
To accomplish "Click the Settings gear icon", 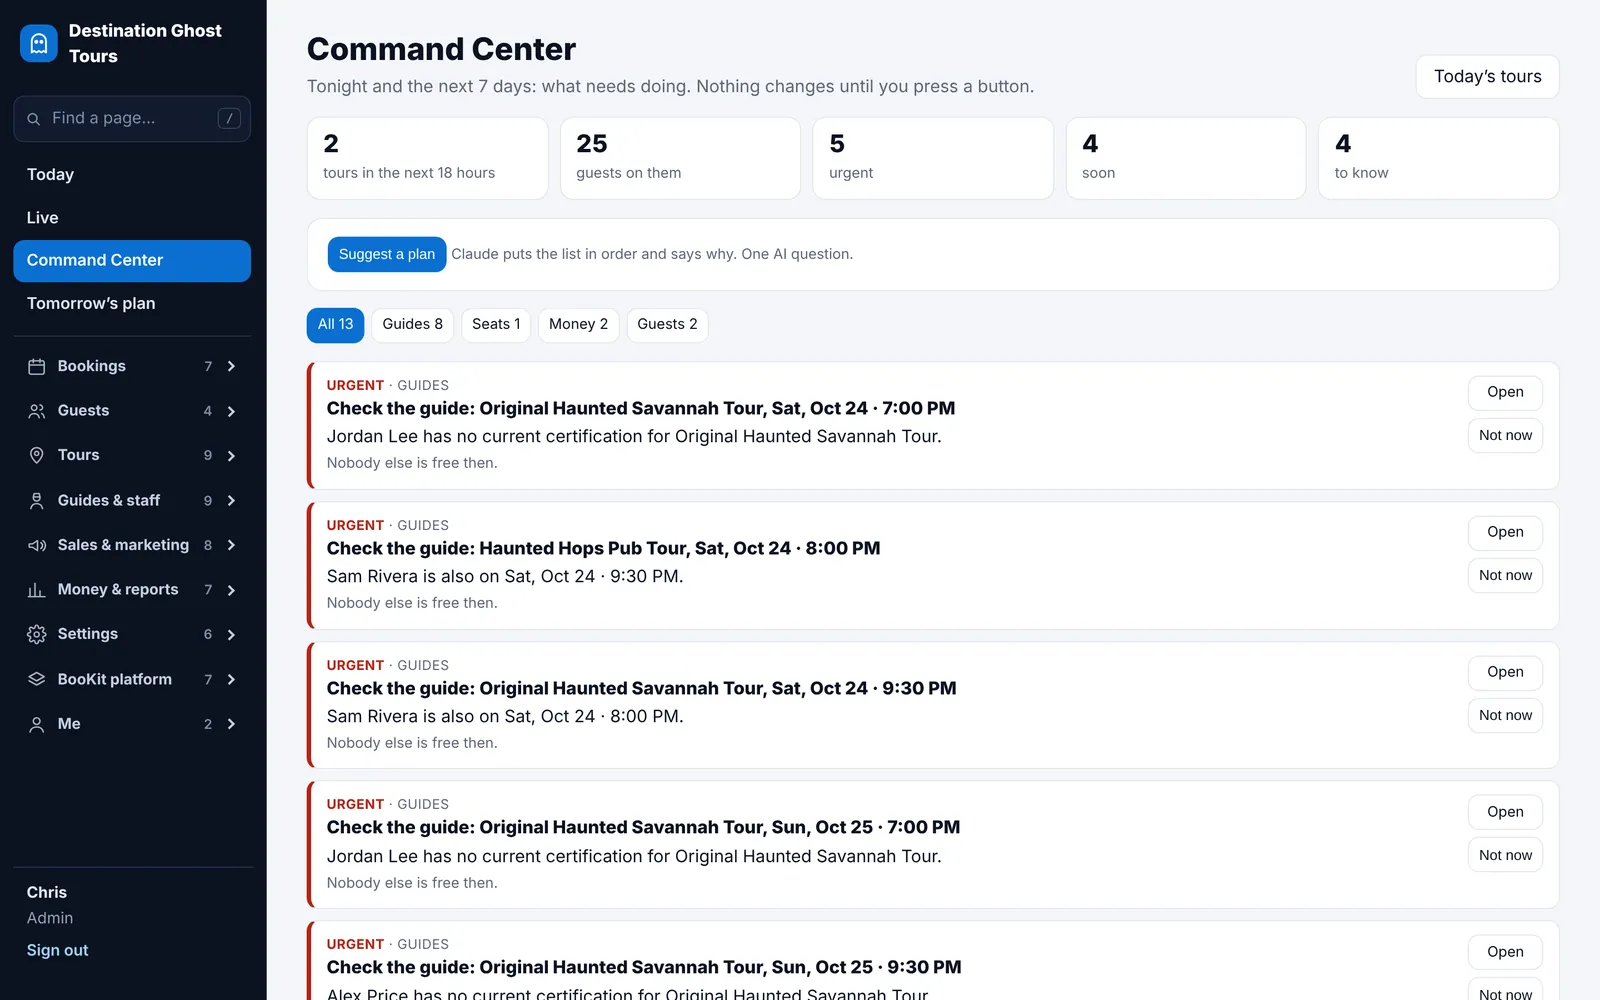I will 37,635.
